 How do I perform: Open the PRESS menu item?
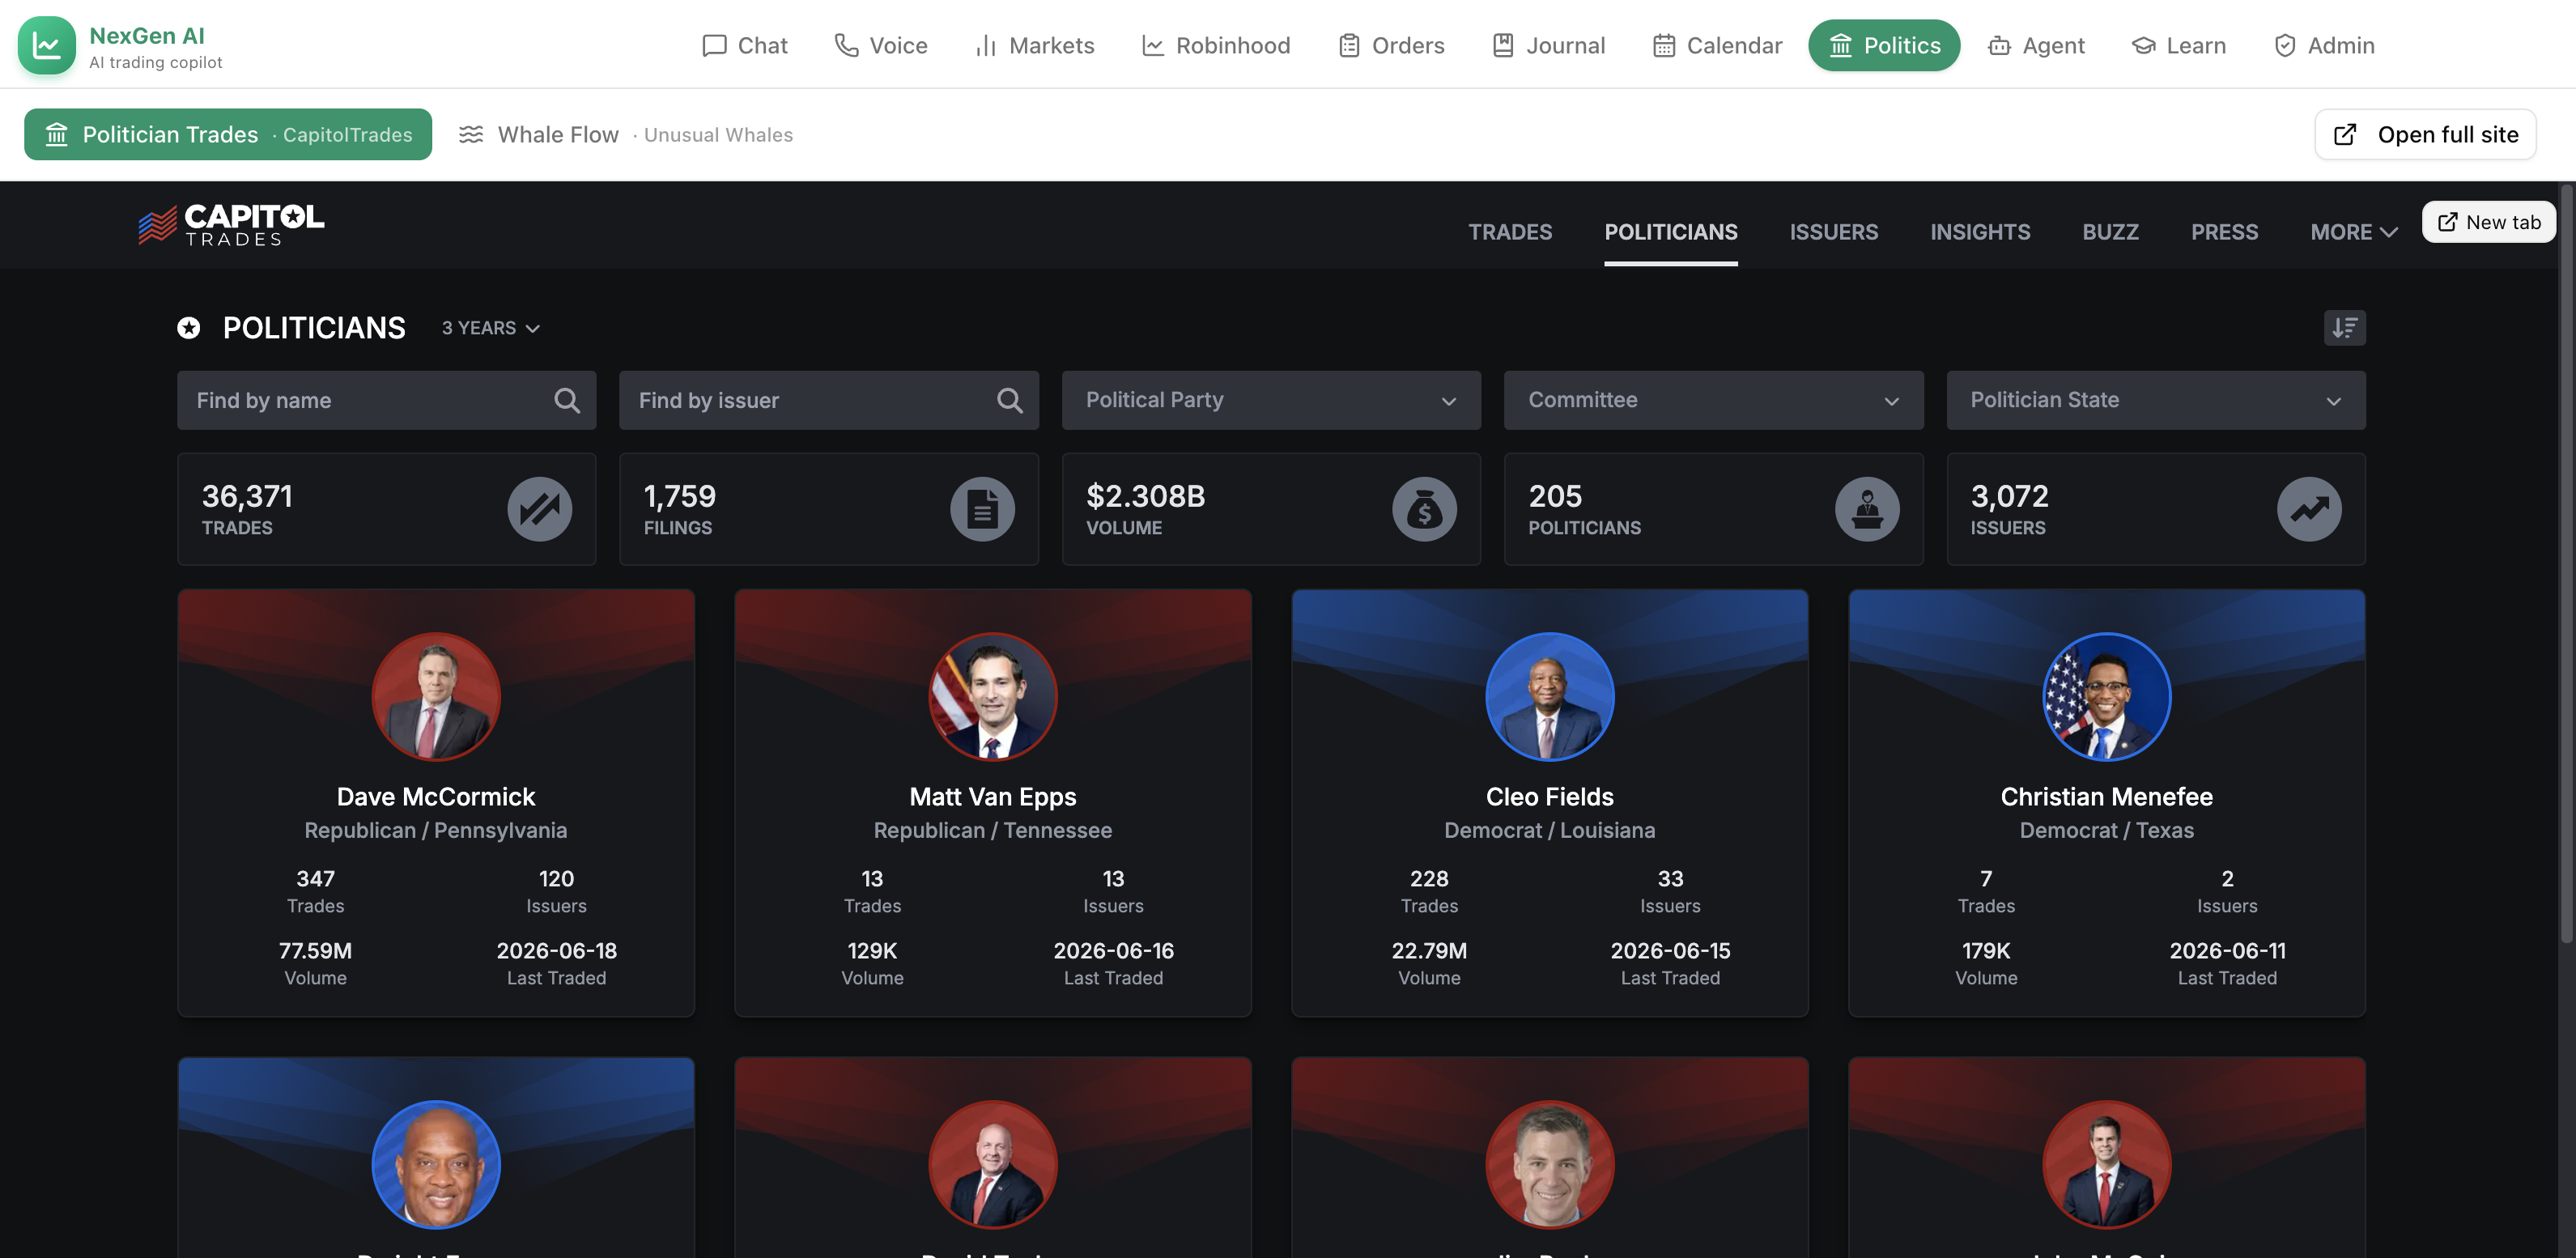point(2224,232)
